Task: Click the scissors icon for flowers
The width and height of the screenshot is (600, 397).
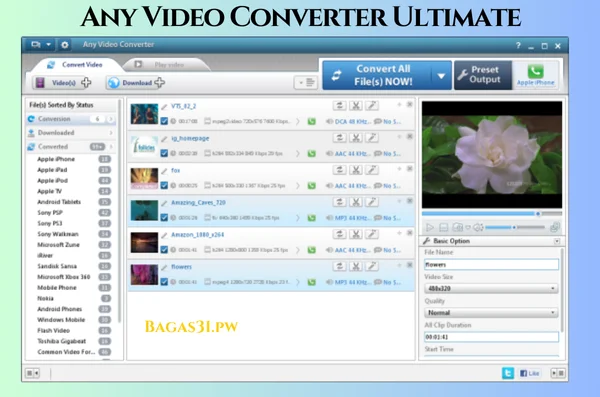Action: pyautogui.click(x=356, y=266)
